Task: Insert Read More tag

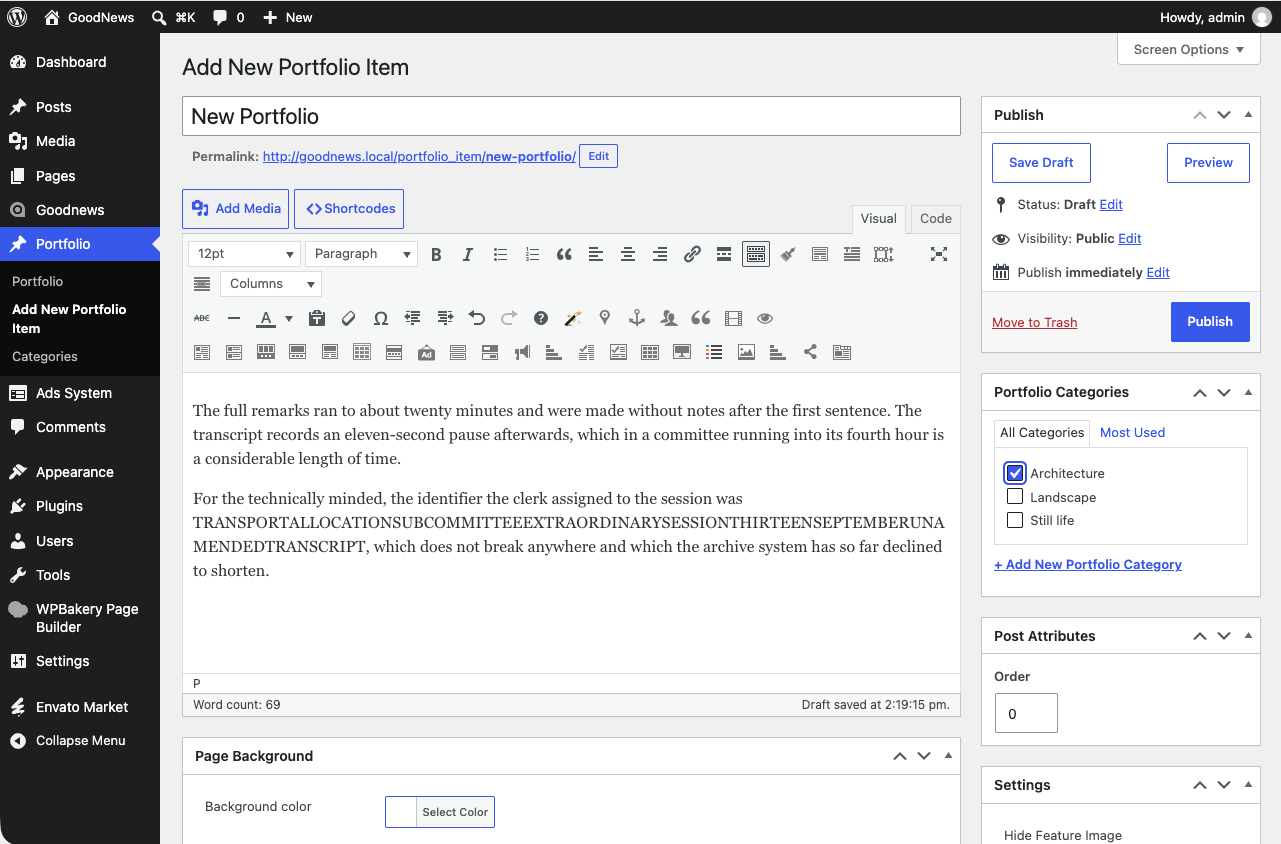Action: click(x=724, y=254)
